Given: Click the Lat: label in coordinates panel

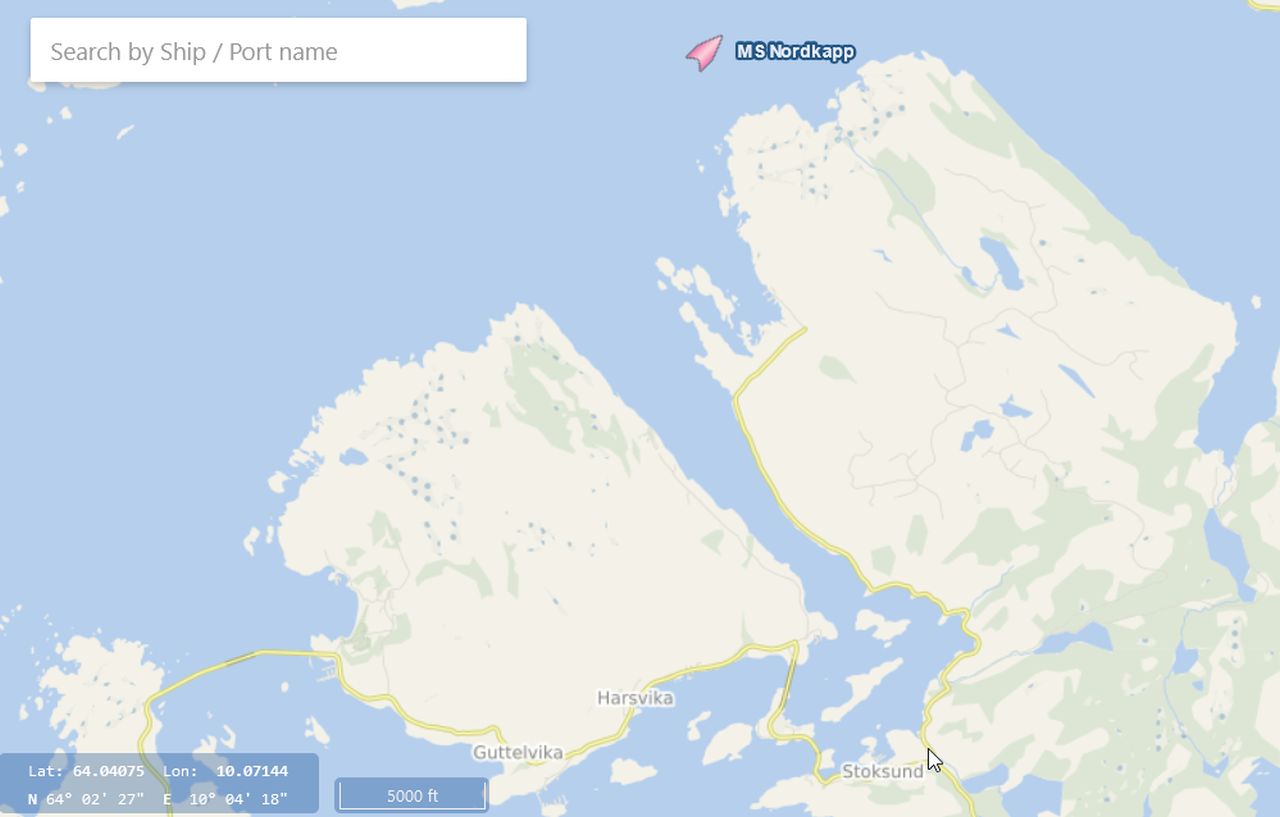Looking at the screenshot, I should pyautogui.click(x=46, y=771).
